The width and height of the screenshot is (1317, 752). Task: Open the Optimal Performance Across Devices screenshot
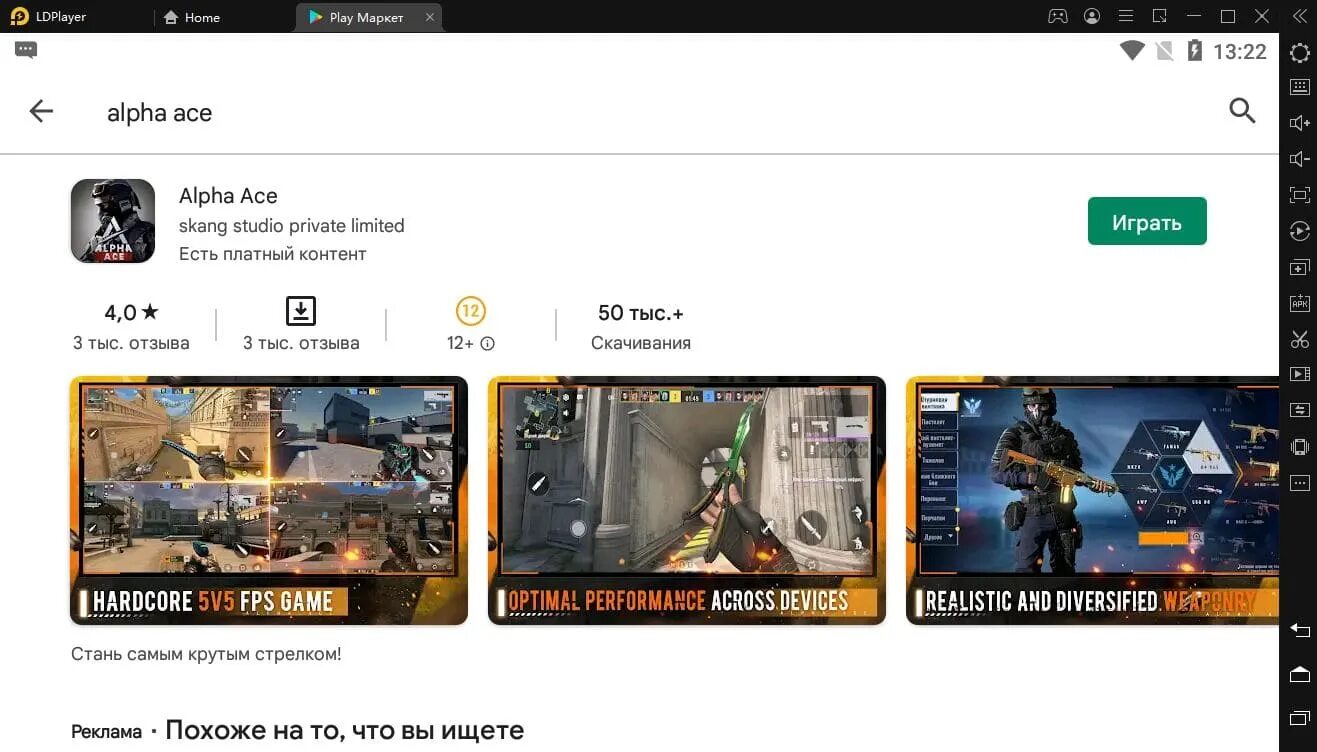tap(687, 500)
